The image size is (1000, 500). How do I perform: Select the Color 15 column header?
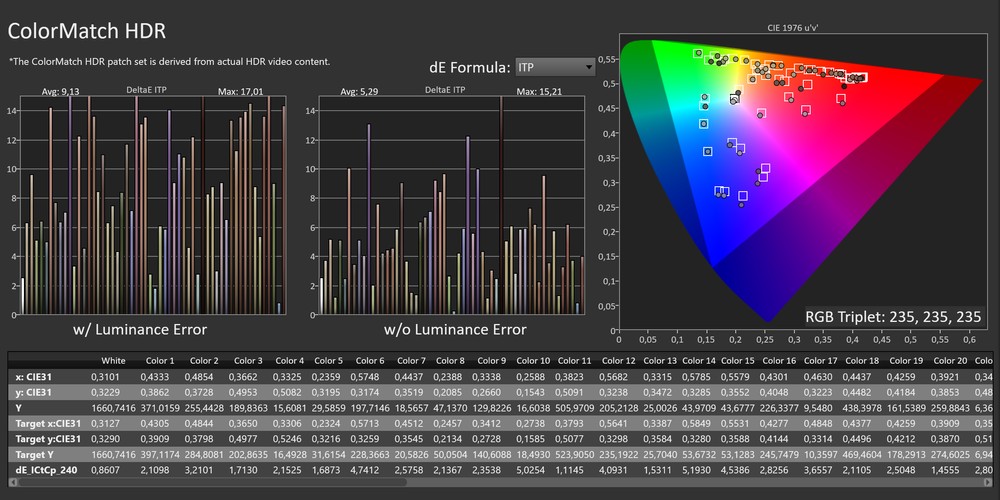point(737,361)
